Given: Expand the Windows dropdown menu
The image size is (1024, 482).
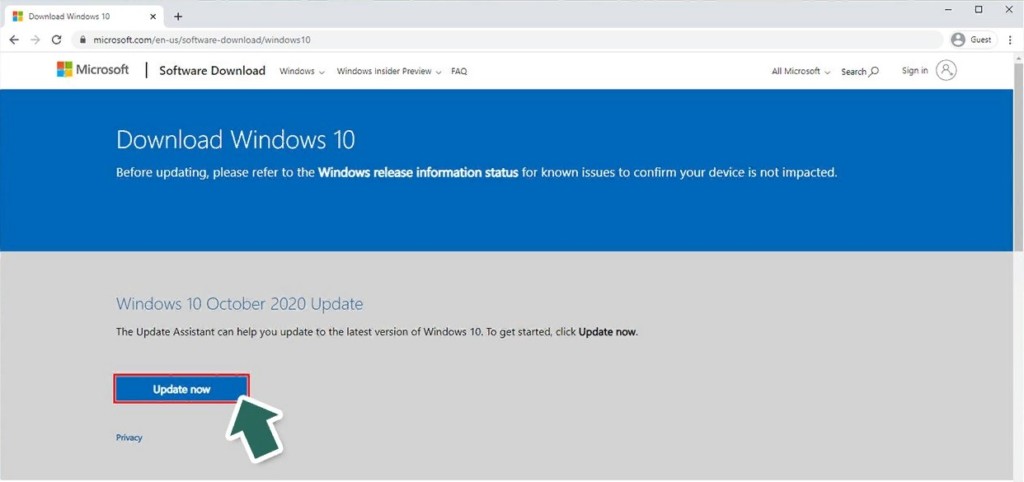Looking at the screenshot, I should [302, 71].
